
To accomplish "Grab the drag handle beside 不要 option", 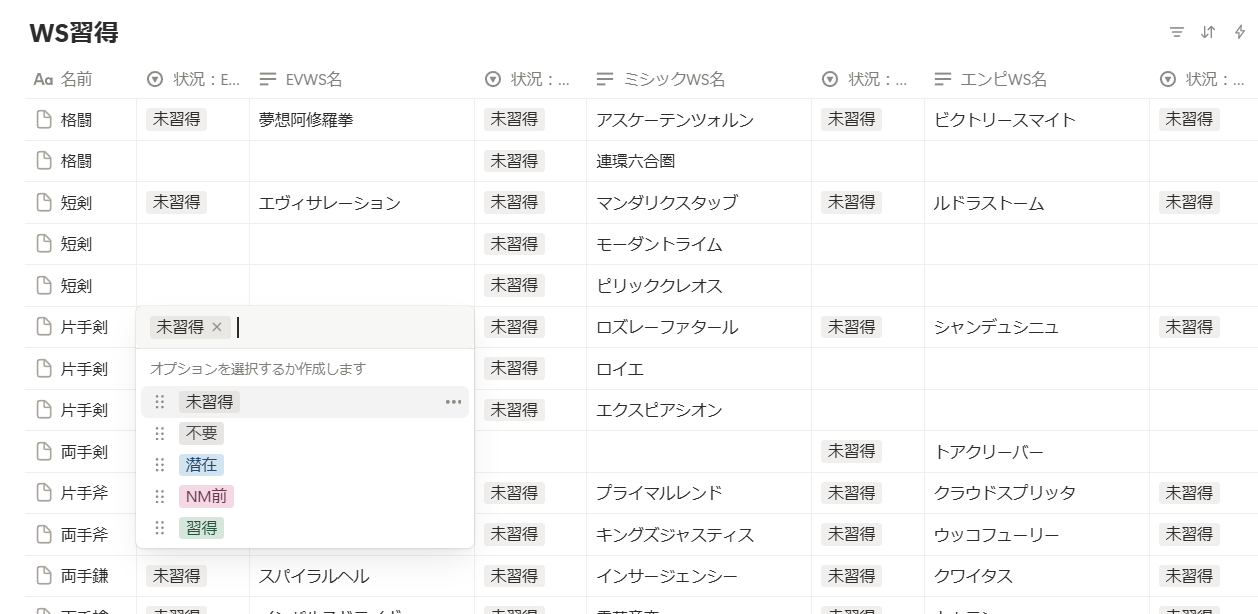I will coord(160,434).
